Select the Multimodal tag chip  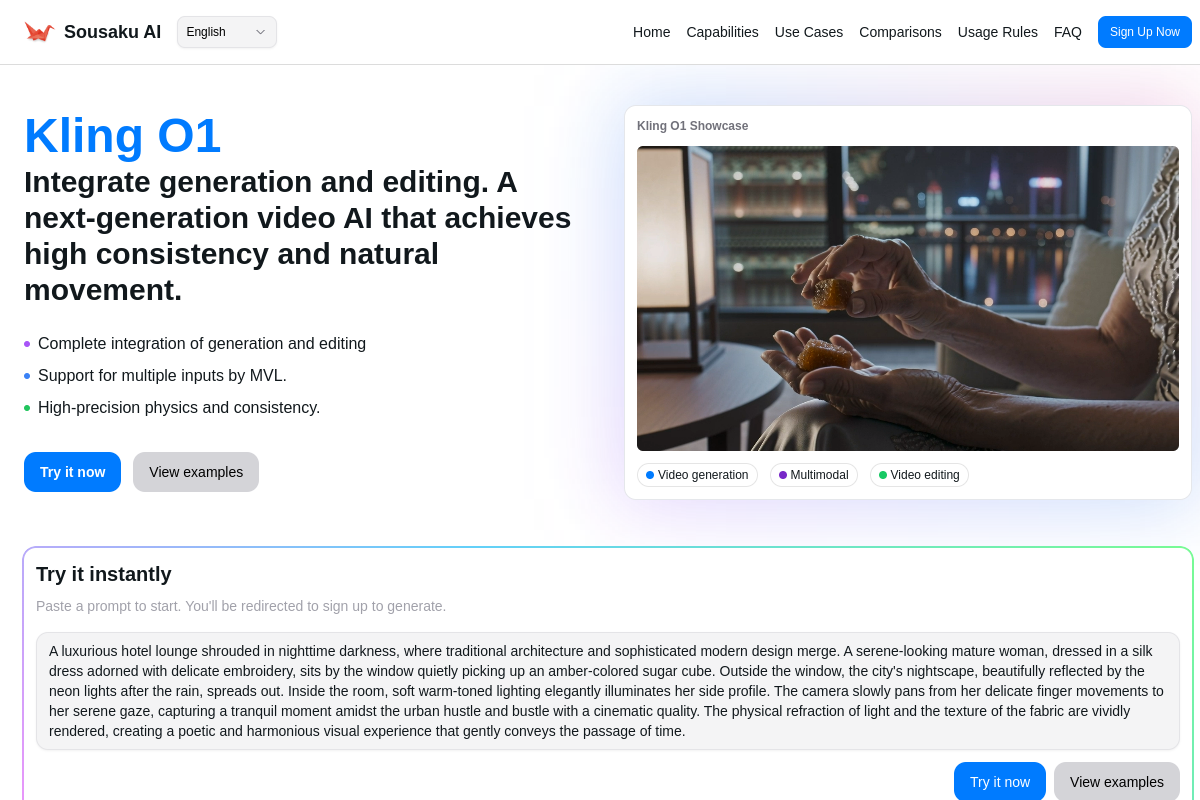pos(813,475)
